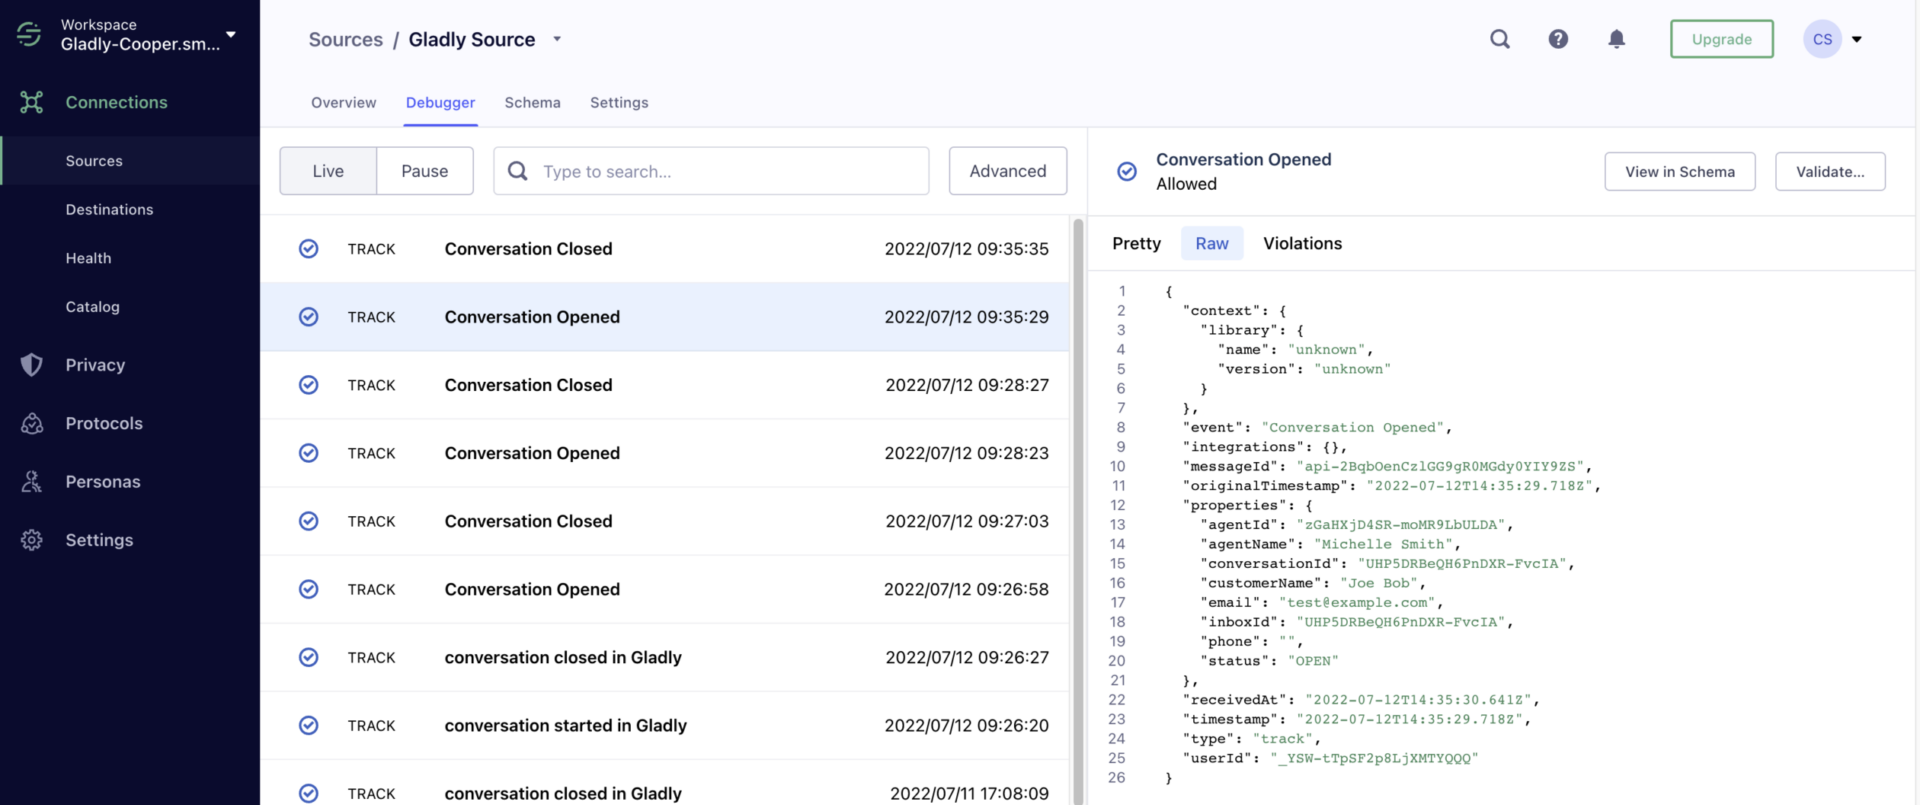Viewport: 1920px width, 805px height.
Task: Open global search magnifier in header
Action: coord(1500,39)
